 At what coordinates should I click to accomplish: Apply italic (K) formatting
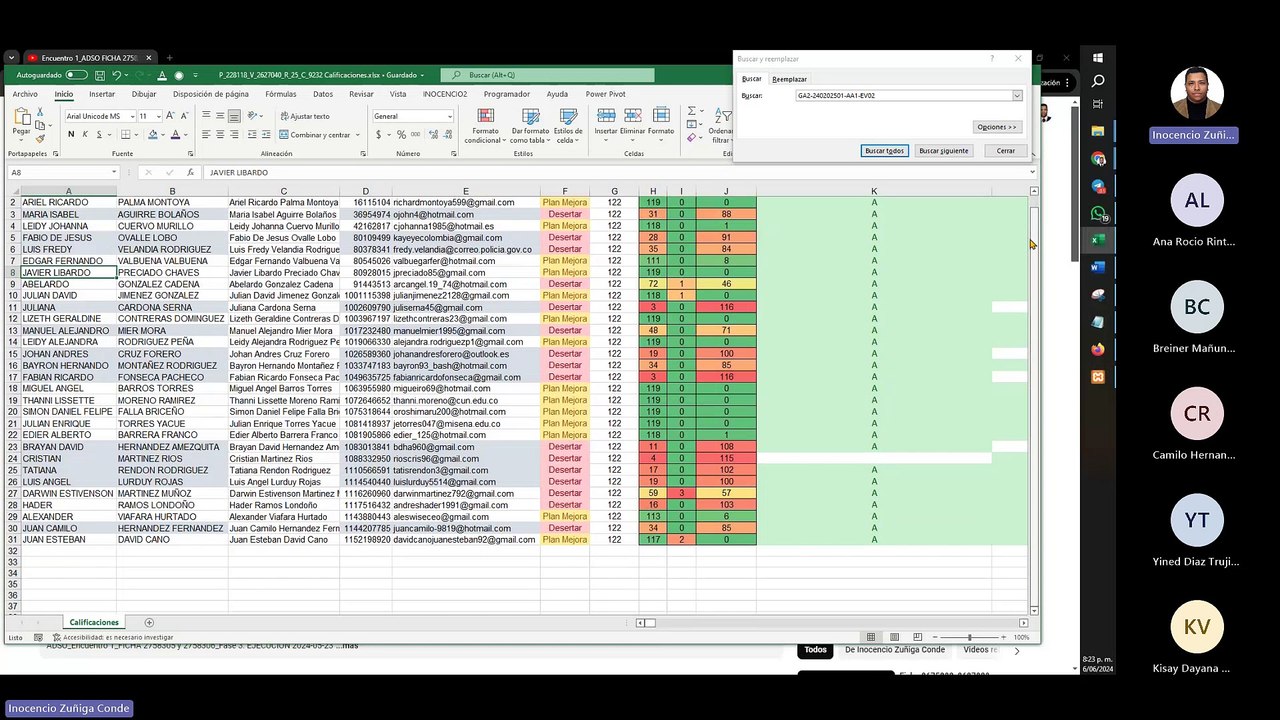pos(86,134)
